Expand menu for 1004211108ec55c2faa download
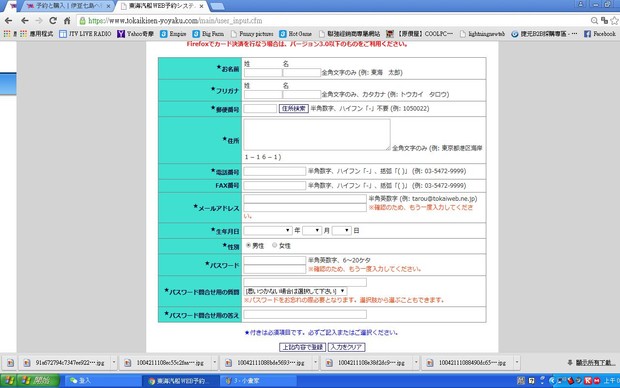 pos(215,362)
